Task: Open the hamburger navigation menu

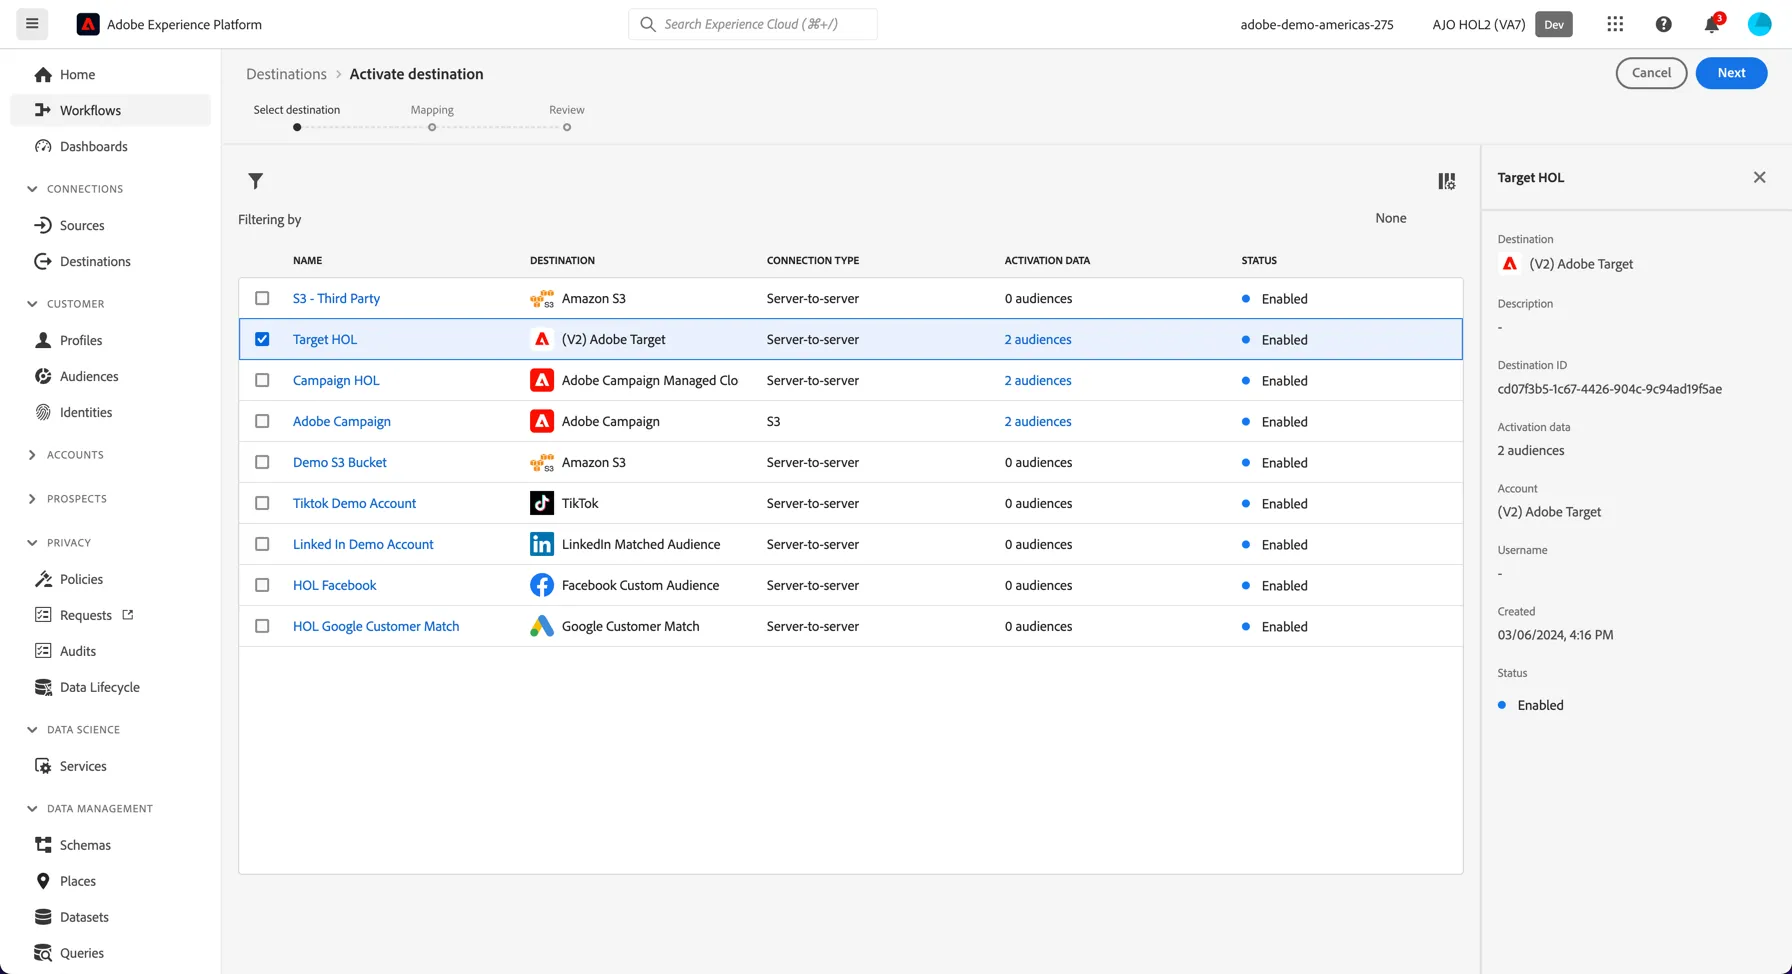Action: [x=32, y=24]
